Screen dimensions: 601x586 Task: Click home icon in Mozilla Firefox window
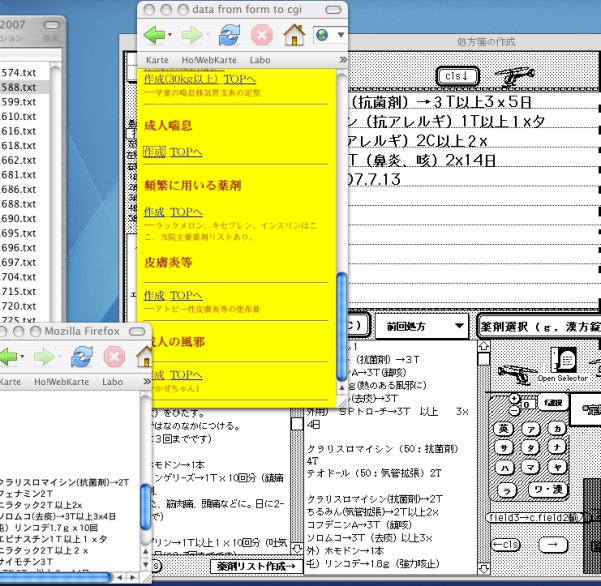click(x=145, y=356)
